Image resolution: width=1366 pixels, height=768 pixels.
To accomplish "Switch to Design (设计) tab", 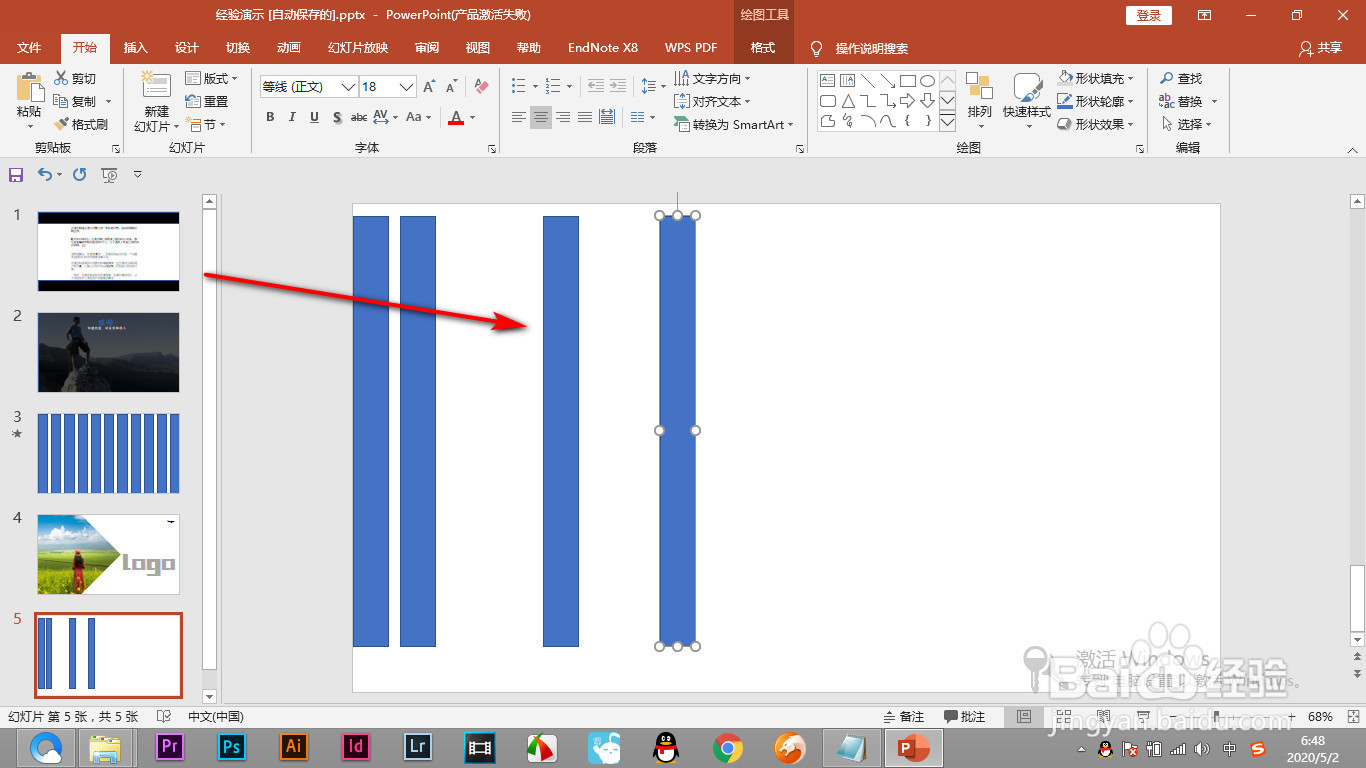I will pos(186,48).
